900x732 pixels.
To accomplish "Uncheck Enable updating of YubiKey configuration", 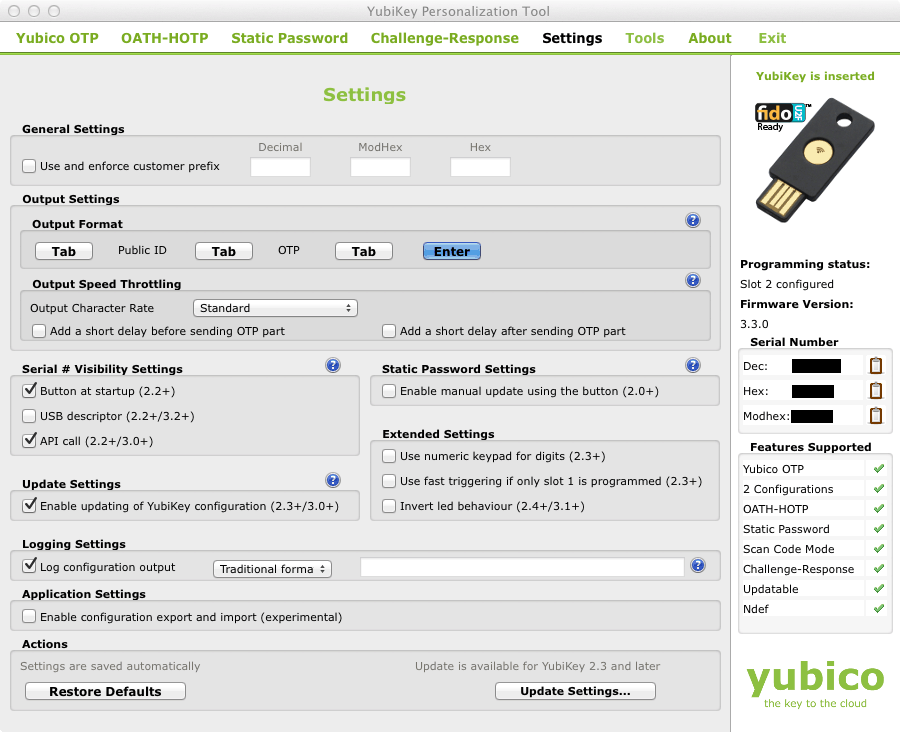I will coord(29,506).
